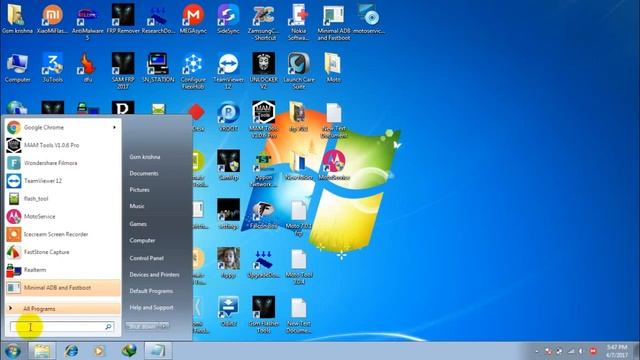Select the SideSync desktop icon
Image resolution: width=640 pixels, height=360 pixels.
228,19
